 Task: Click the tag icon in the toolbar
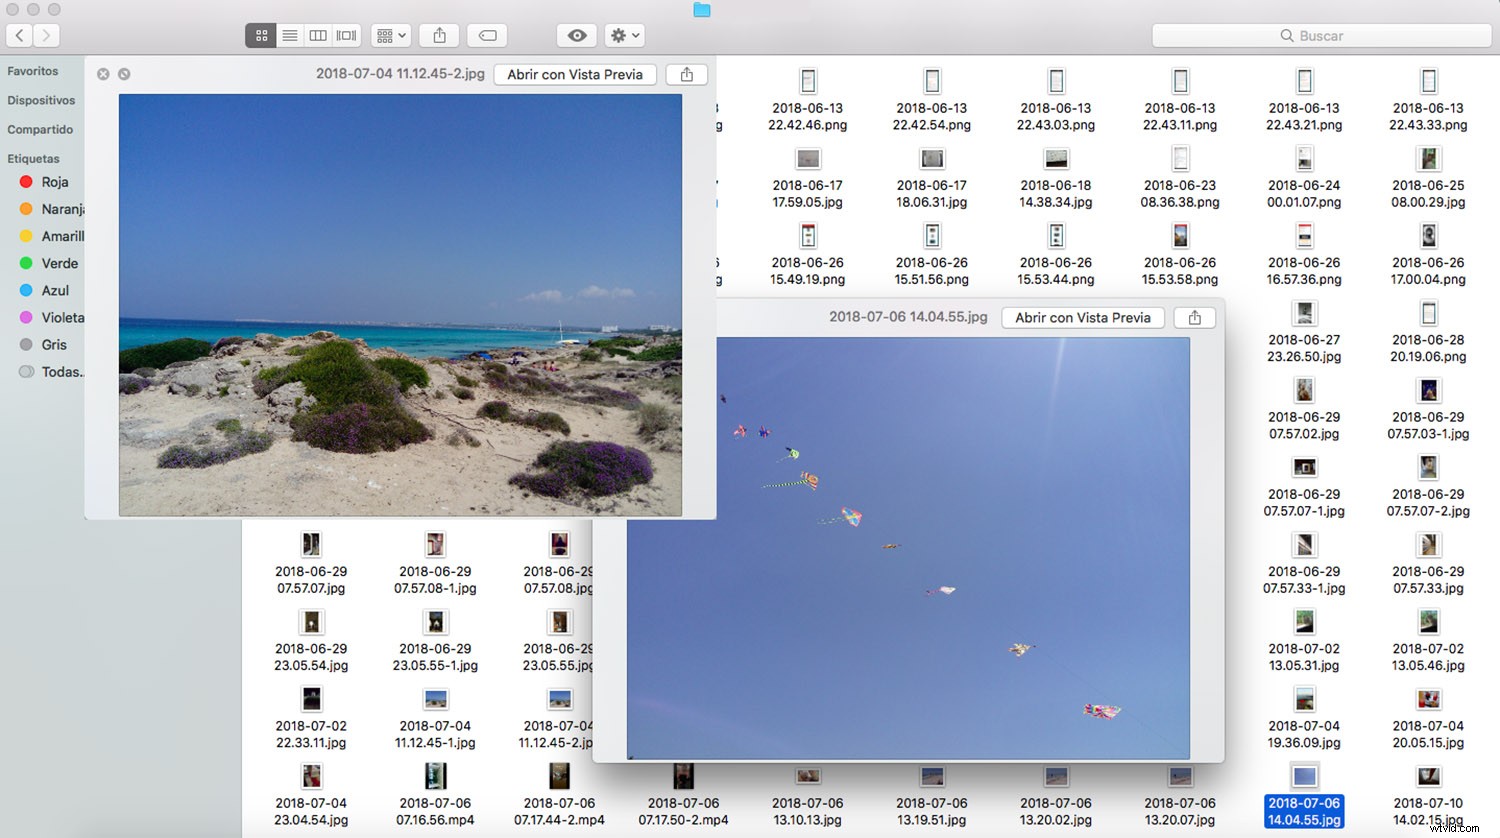[487, 35]
